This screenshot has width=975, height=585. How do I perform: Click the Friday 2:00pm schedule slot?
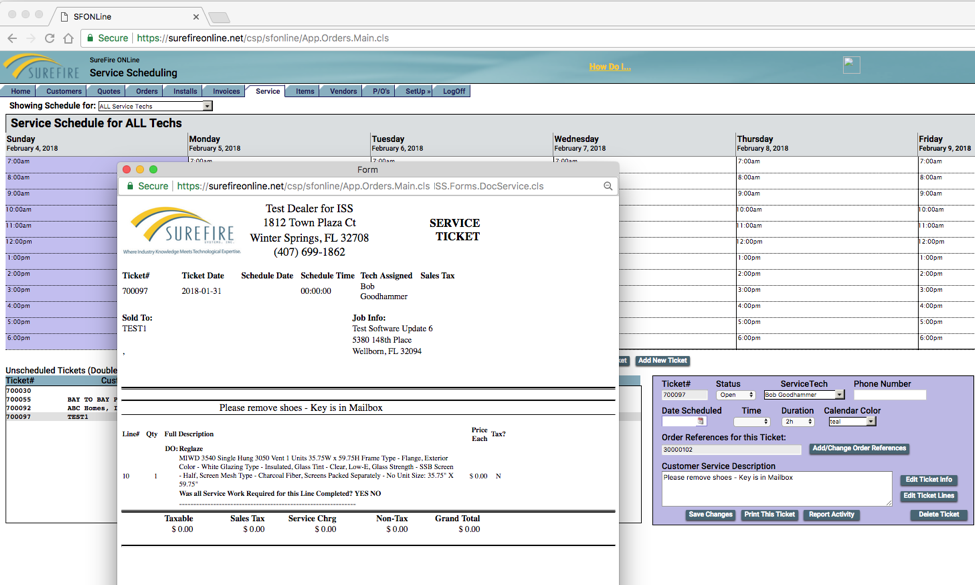[x=946, y=277]
